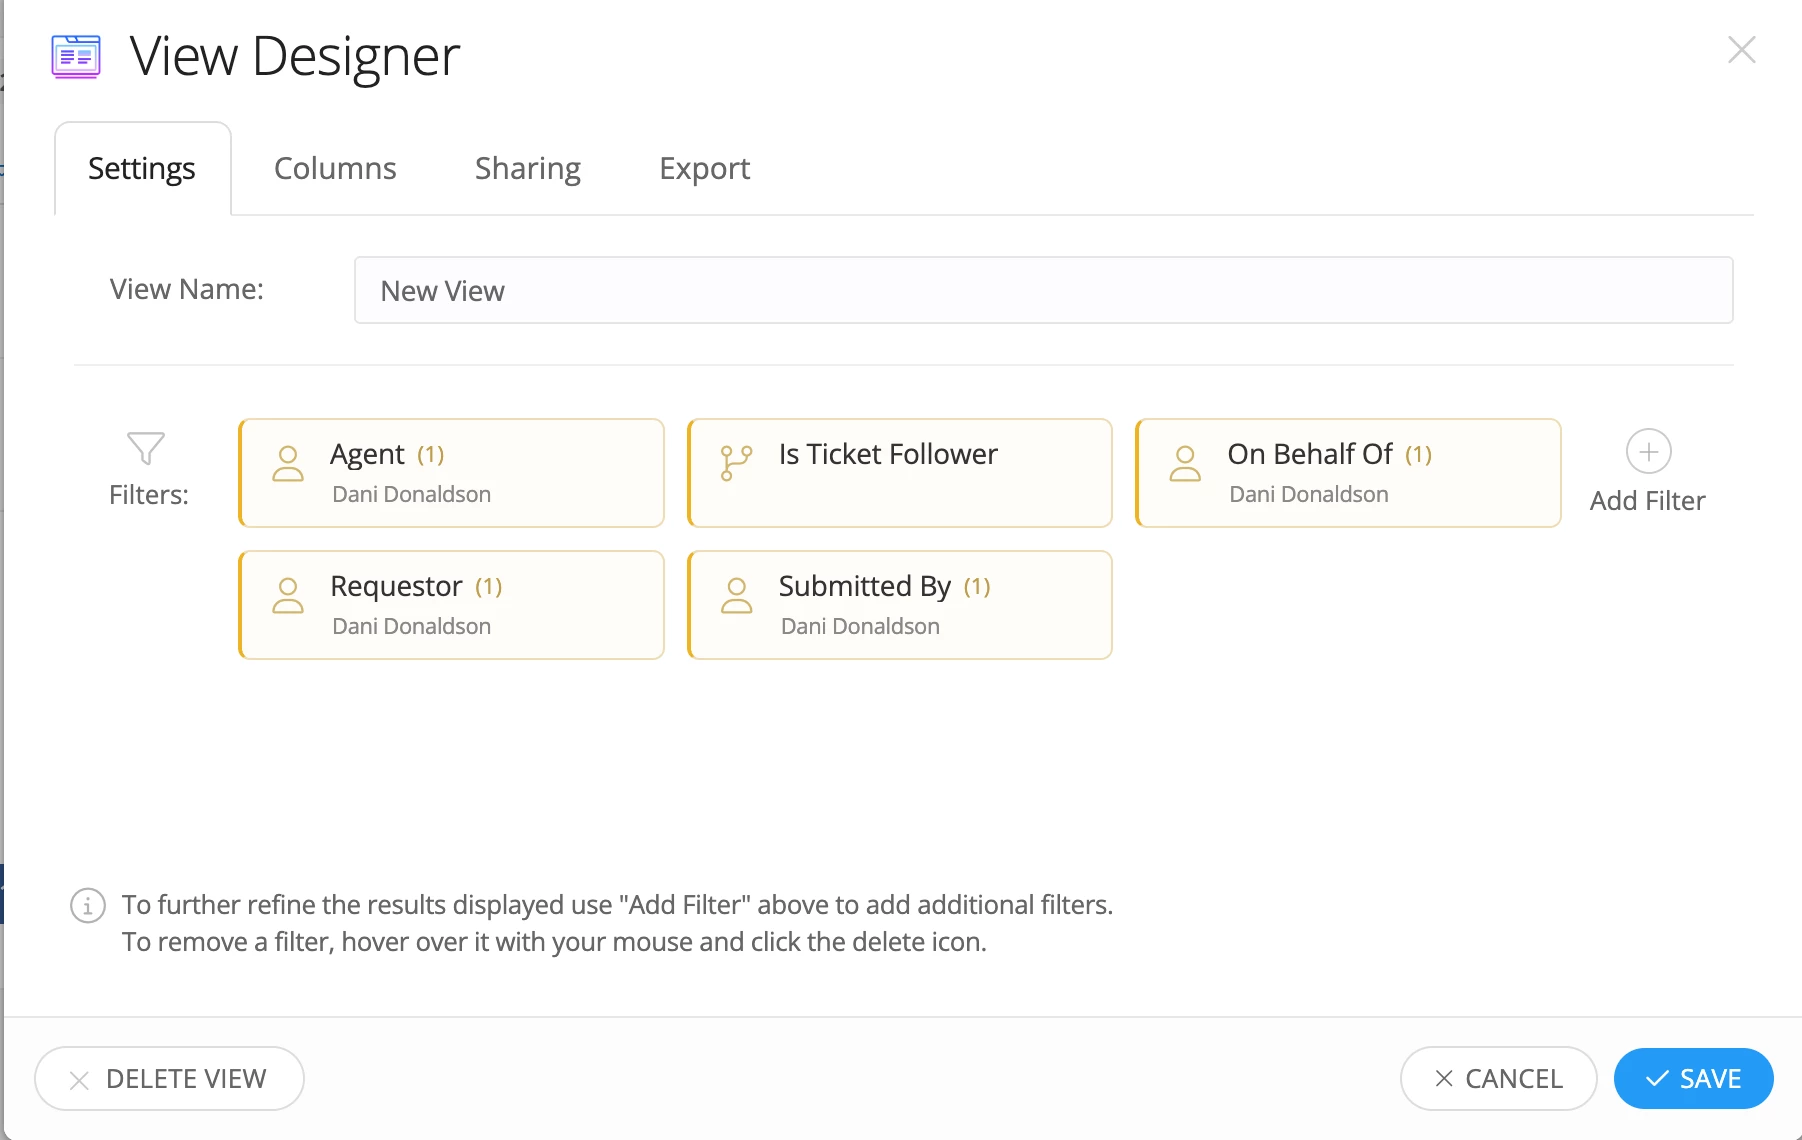The height and width of the screenshot is (1140, 1802).
Task: Click Dani Donaldson under Requestor
Action: (411, 626)
